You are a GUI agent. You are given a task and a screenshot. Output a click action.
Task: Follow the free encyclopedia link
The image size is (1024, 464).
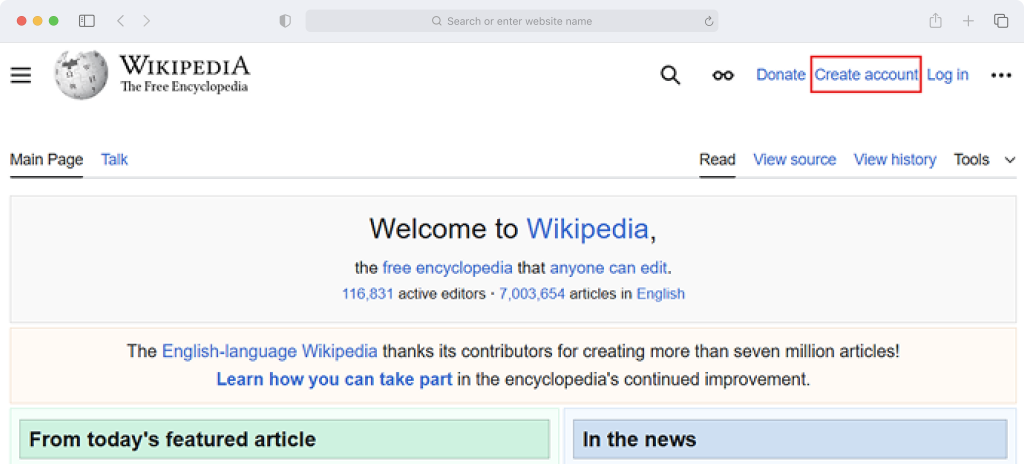(x=447, y=268)
